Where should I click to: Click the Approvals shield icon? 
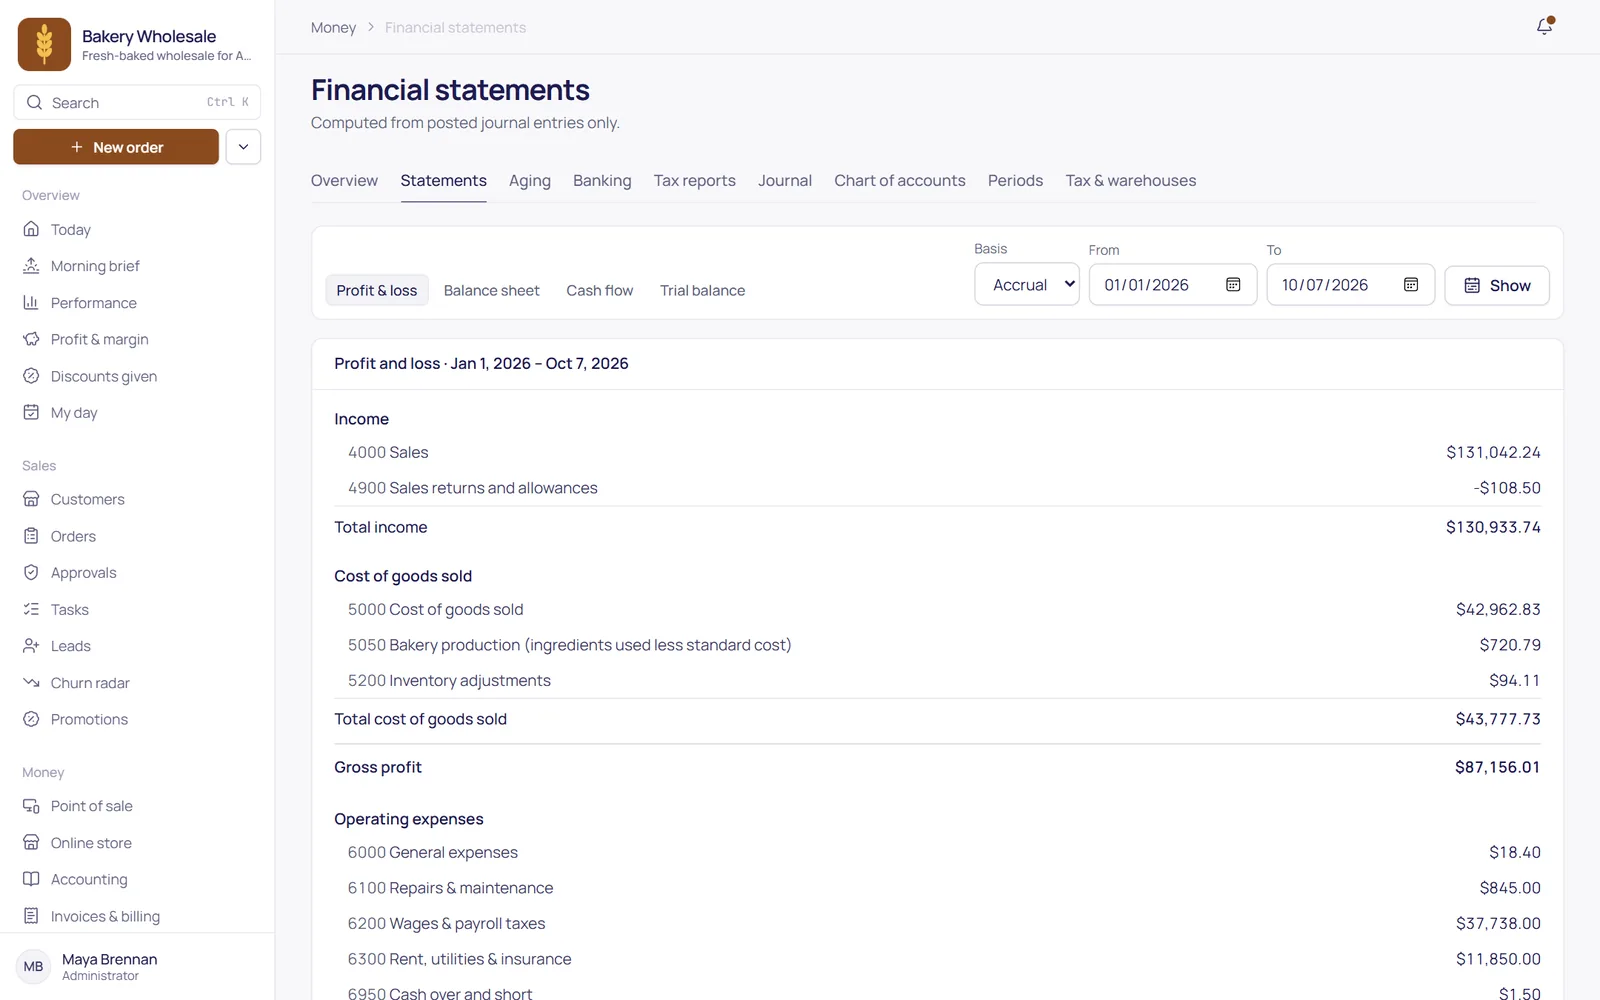coord(31,573)
